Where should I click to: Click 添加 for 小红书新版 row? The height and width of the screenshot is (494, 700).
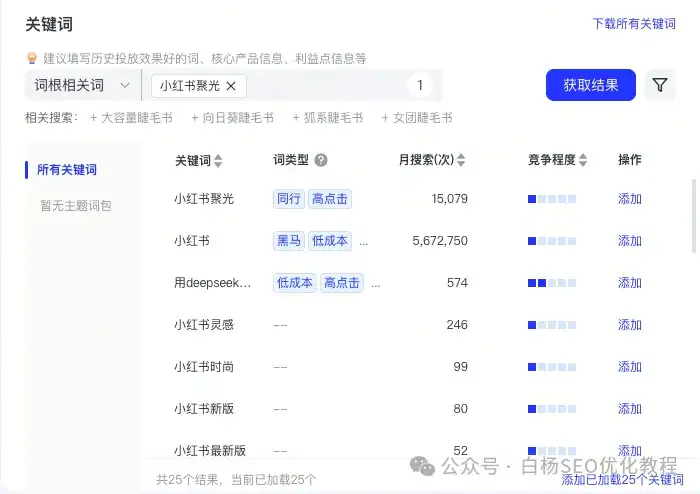[630, 409]
